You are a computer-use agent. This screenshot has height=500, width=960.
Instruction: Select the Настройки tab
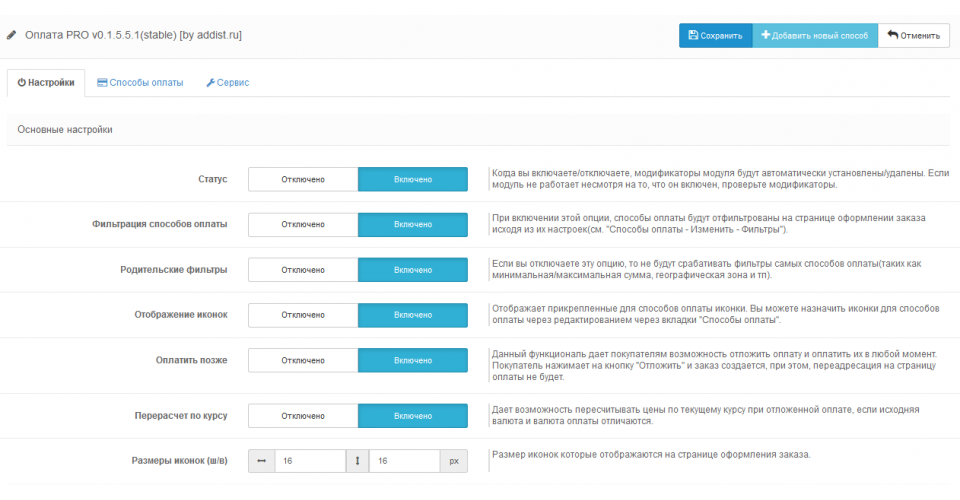tap(46, 83)
